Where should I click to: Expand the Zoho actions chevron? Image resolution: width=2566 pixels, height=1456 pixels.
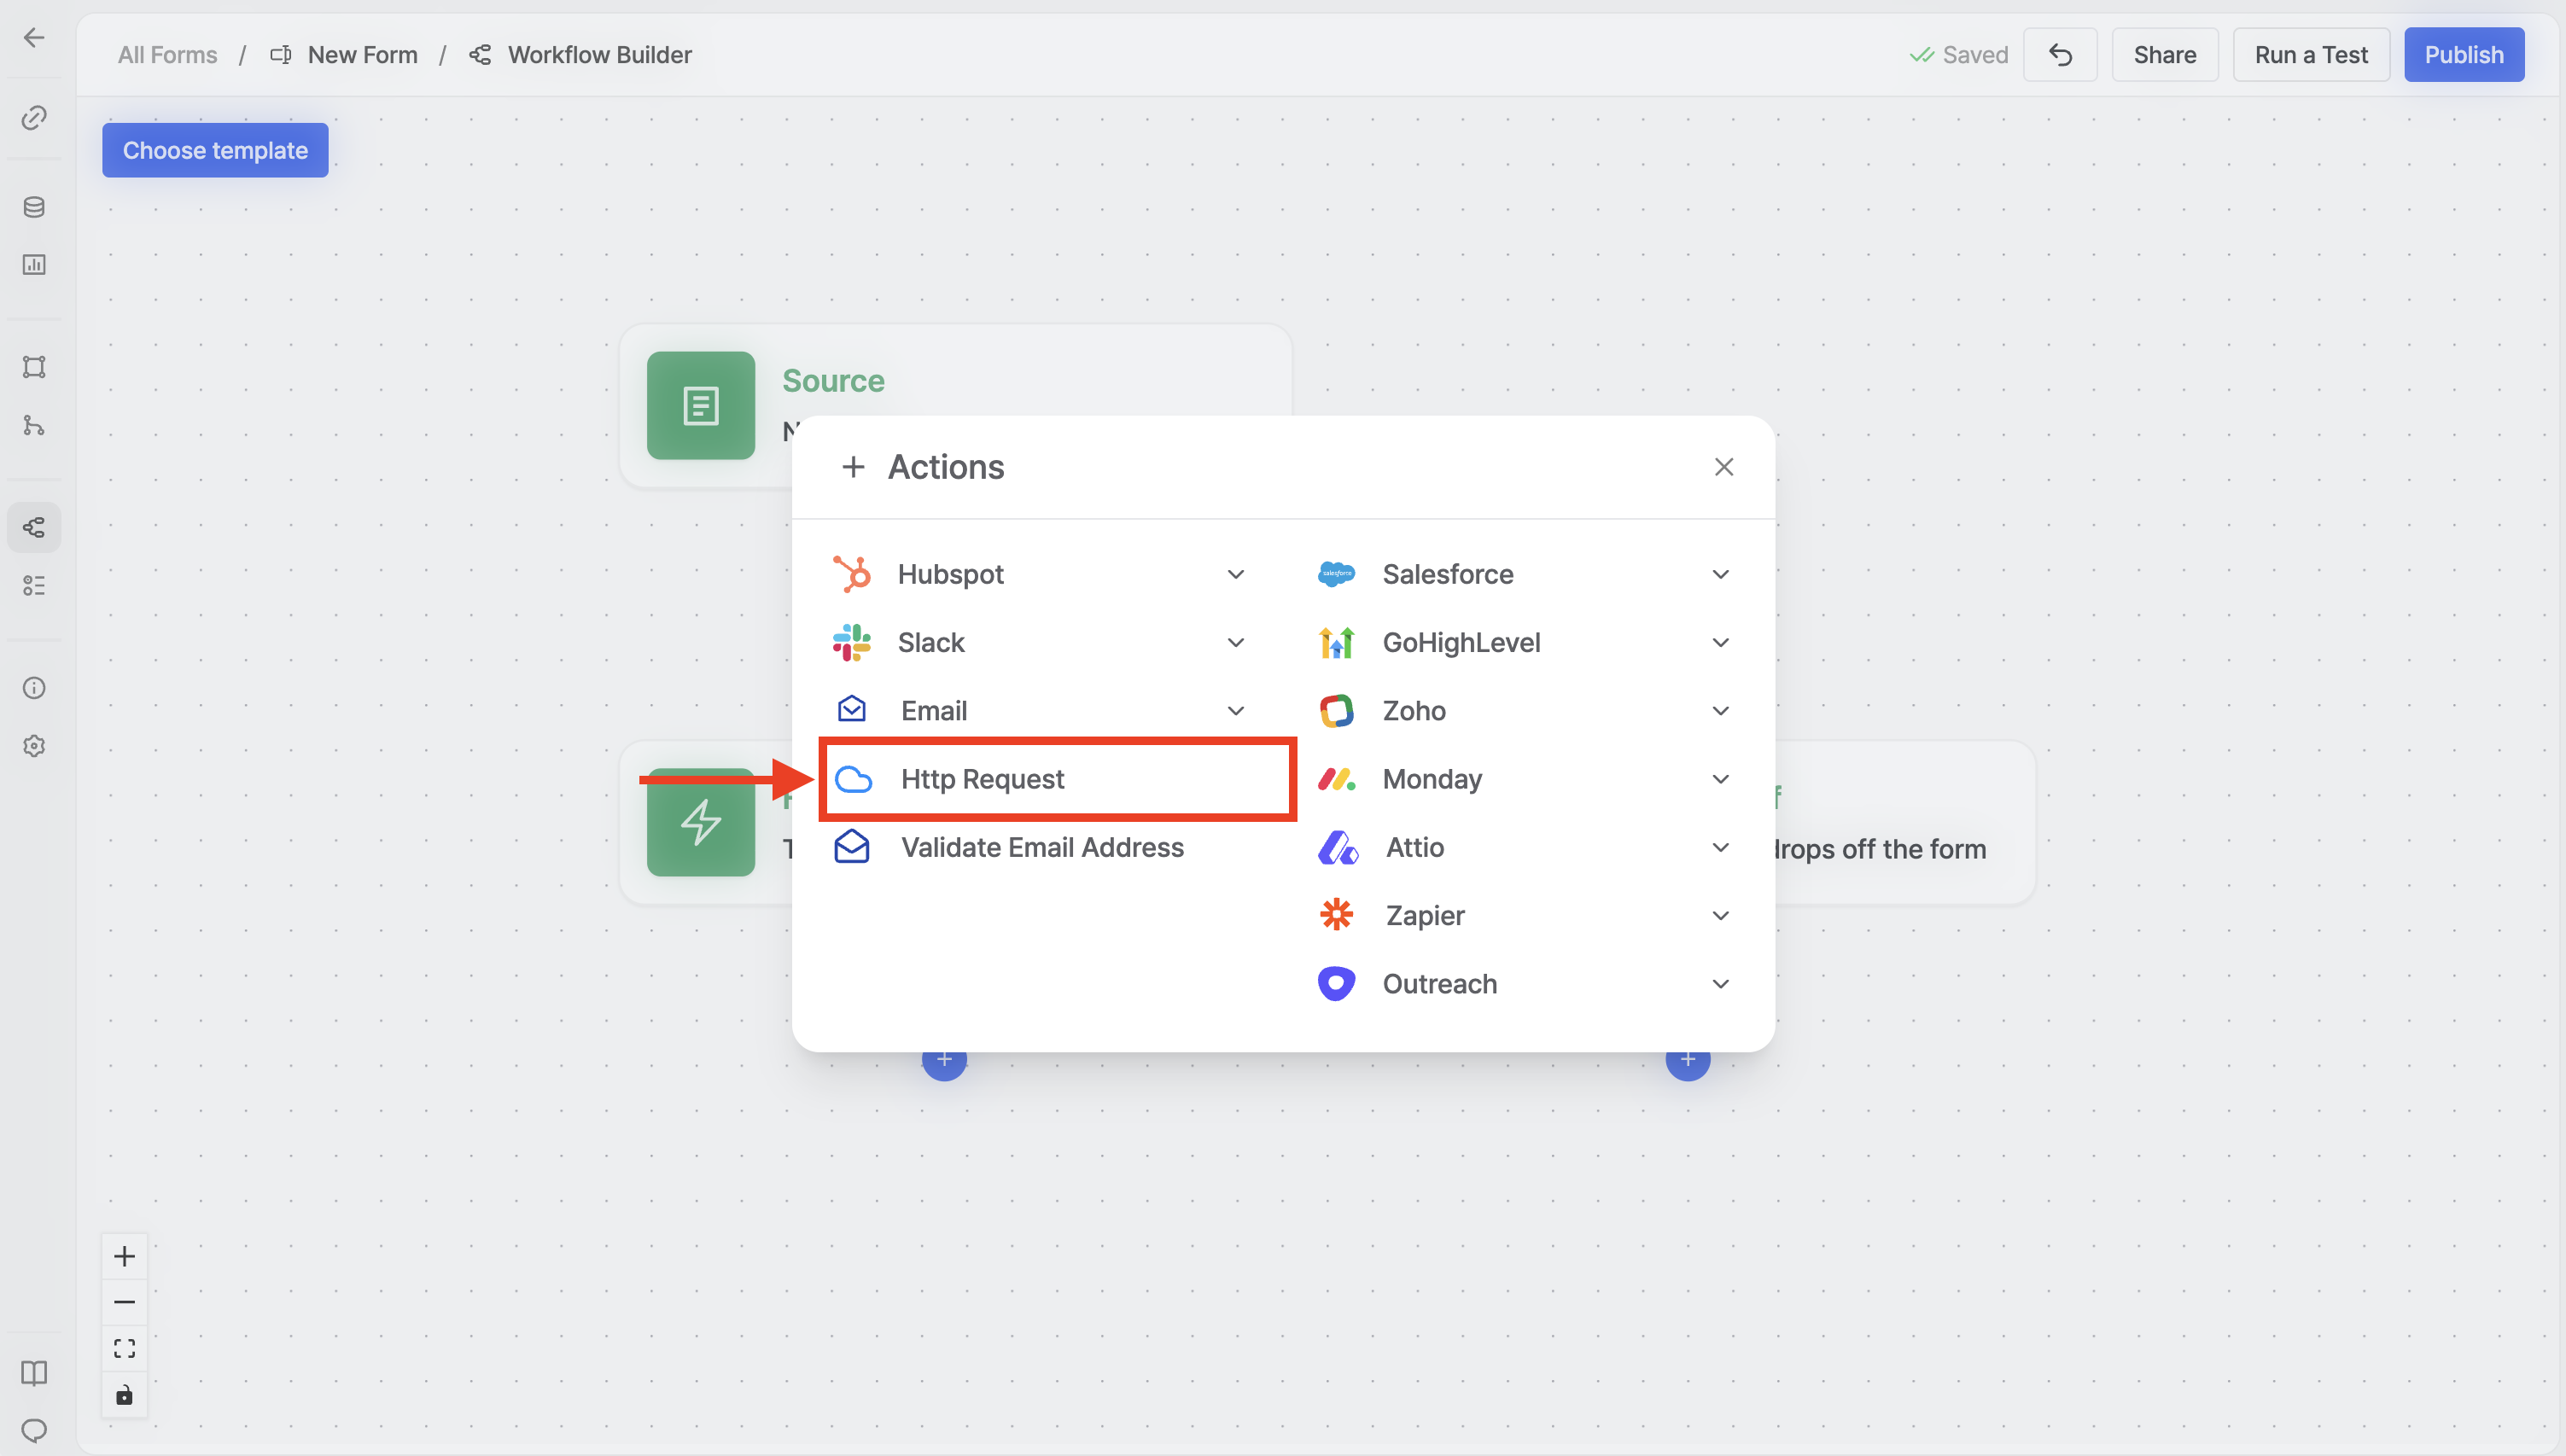[x=1721, y=711]
